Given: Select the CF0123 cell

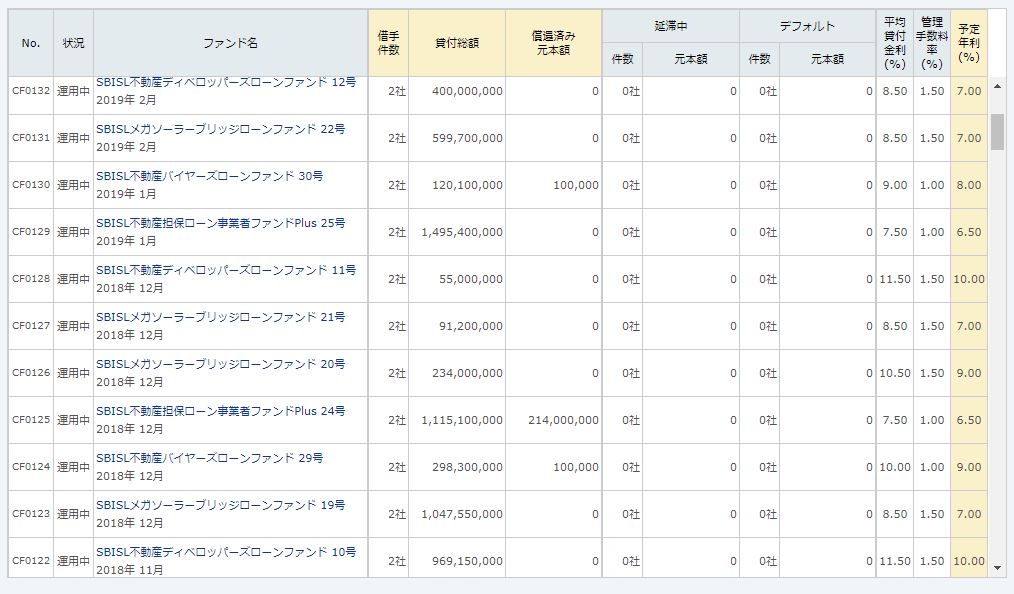Looking at the screenshot, I should click(x=31, y=514).
